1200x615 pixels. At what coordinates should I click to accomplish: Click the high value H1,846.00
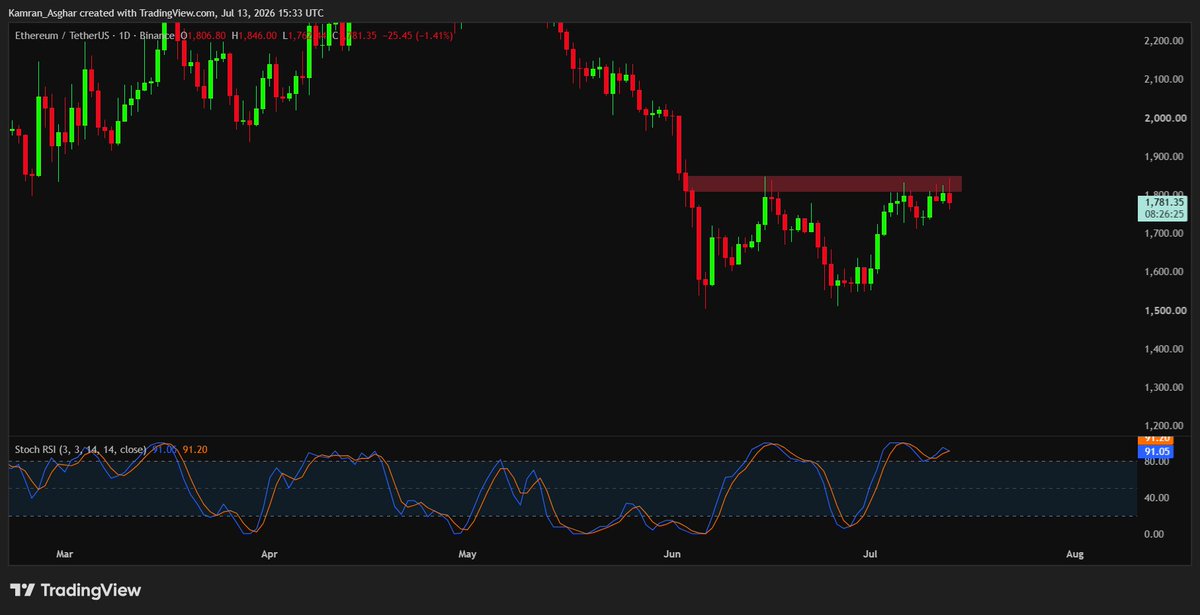pos(253,36)
